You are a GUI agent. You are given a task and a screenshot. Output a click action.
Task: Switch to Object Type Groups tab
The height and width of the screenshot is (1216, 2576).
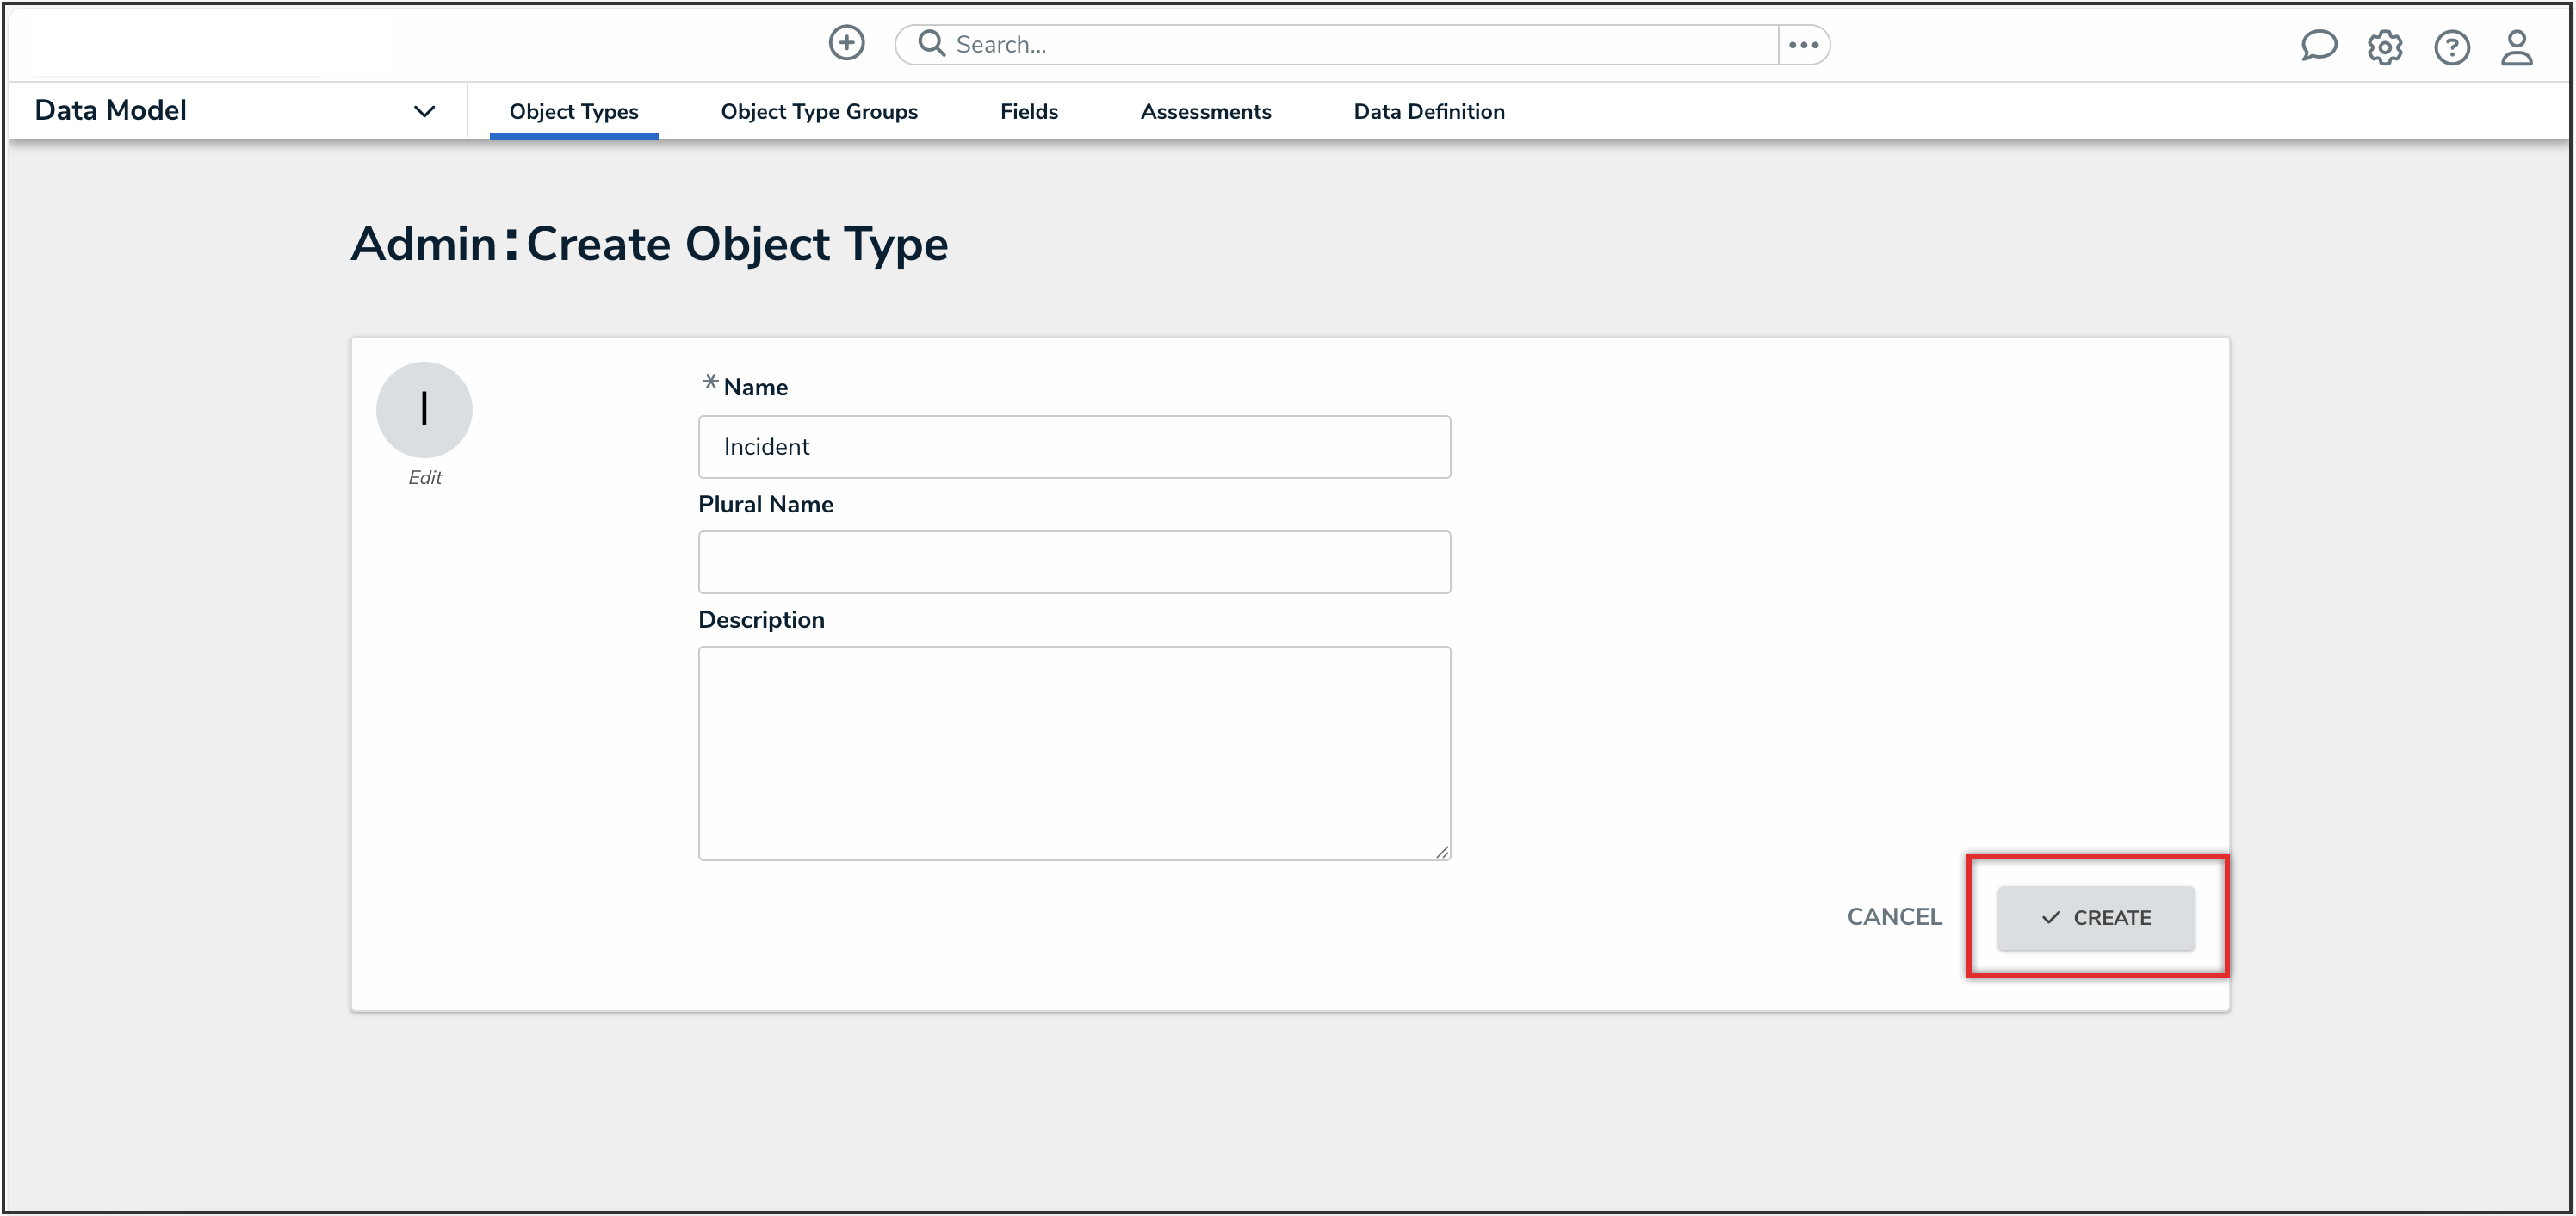coord(819,112)
